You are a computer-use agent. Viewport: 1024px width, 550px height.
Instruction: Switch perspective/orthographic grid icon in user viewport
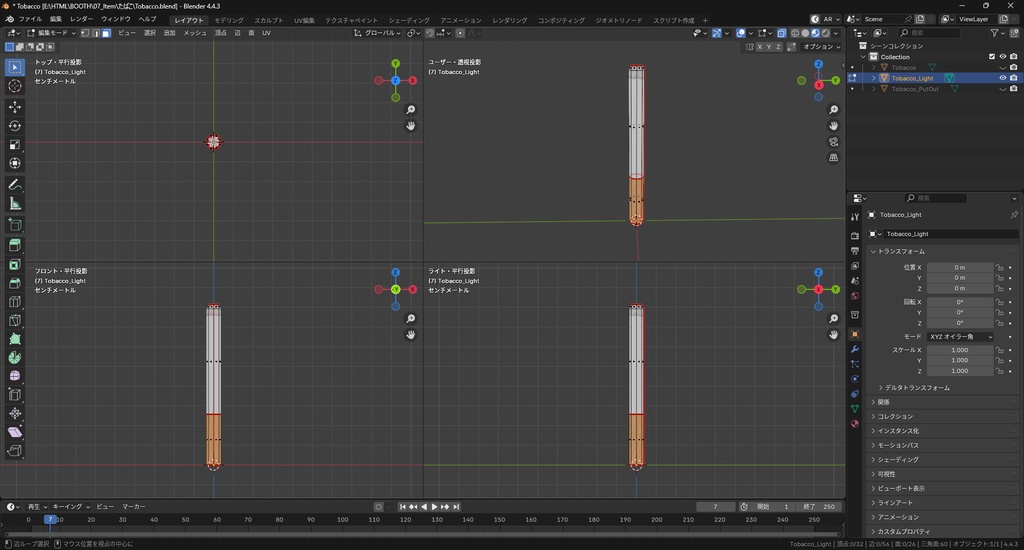(833, 157)
